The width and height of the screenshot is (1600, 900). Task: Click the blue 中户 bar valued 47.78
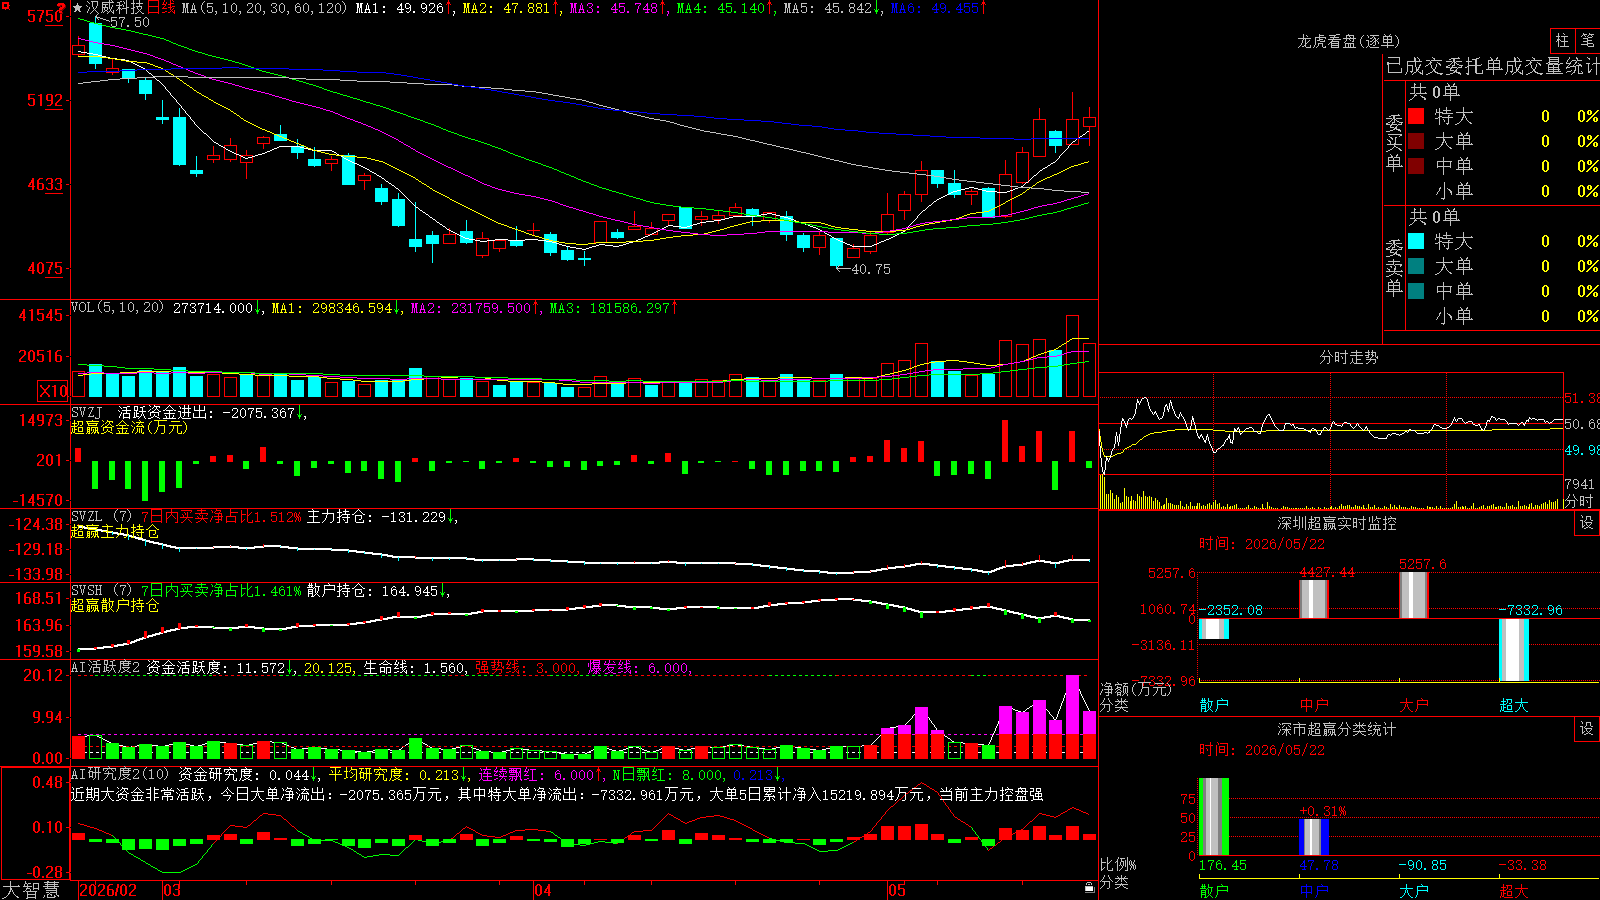pos(1314,838)
